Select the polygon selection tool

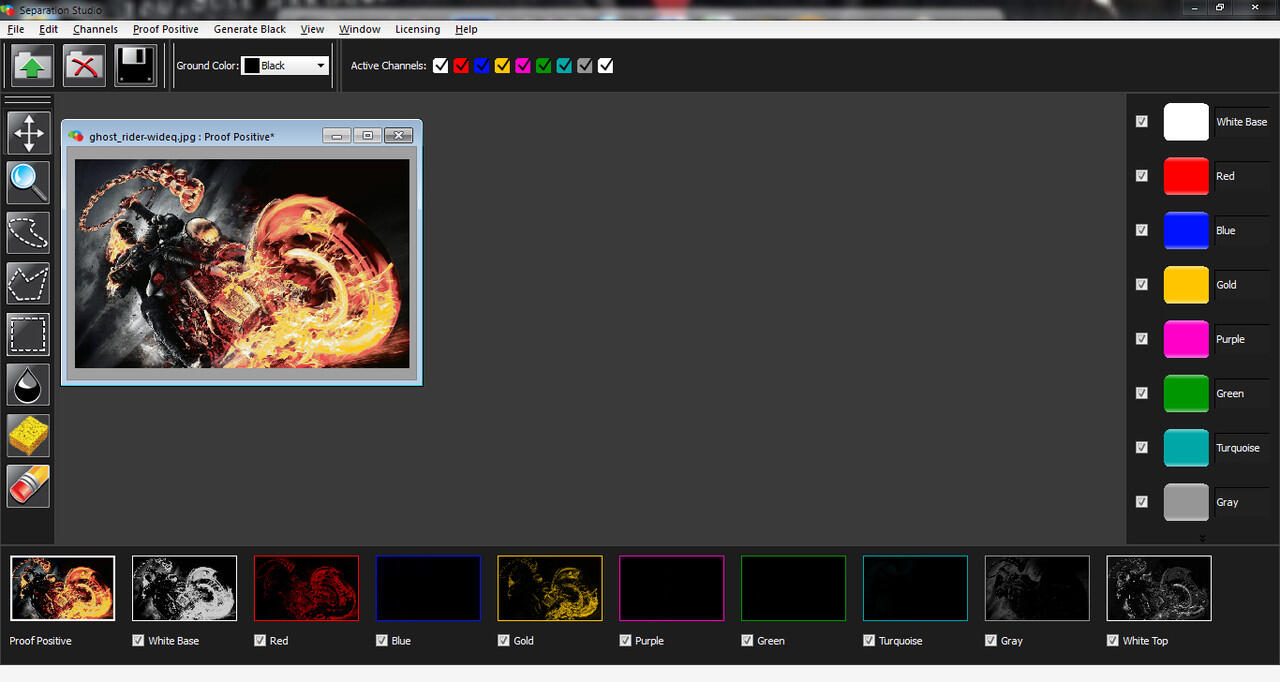(29, 284)
